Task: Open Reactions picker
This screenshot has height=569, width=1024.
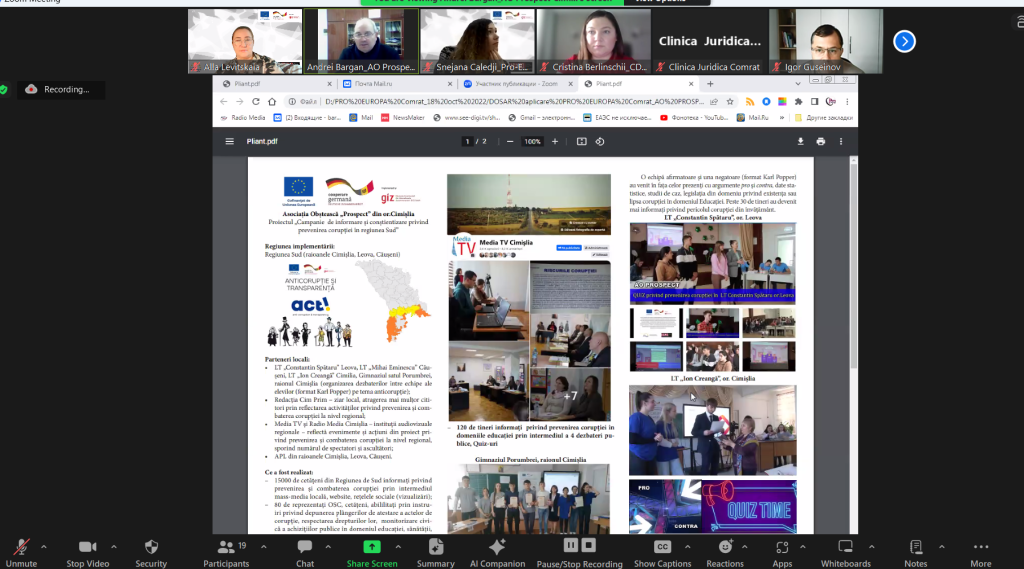Action: pyautogui.click(x=725, y=553)
